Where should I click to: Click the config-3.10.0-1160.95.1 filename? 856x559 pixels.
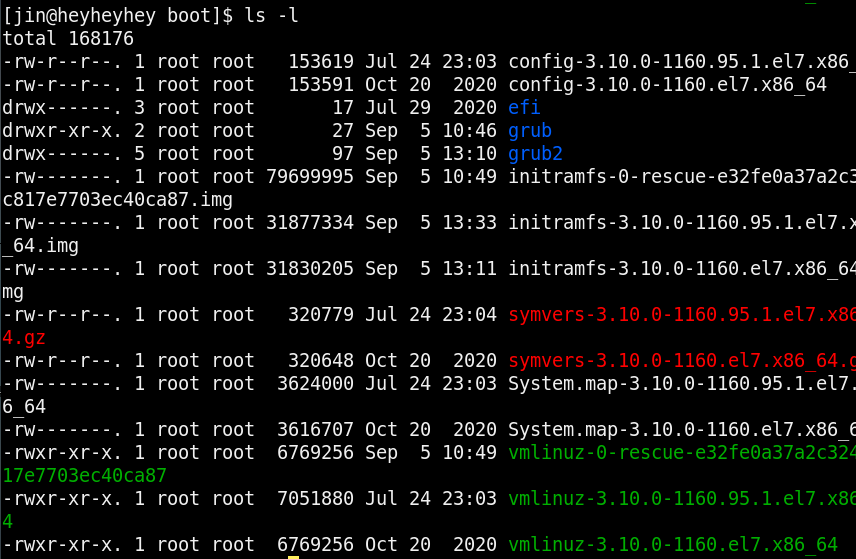coord(682,61)
